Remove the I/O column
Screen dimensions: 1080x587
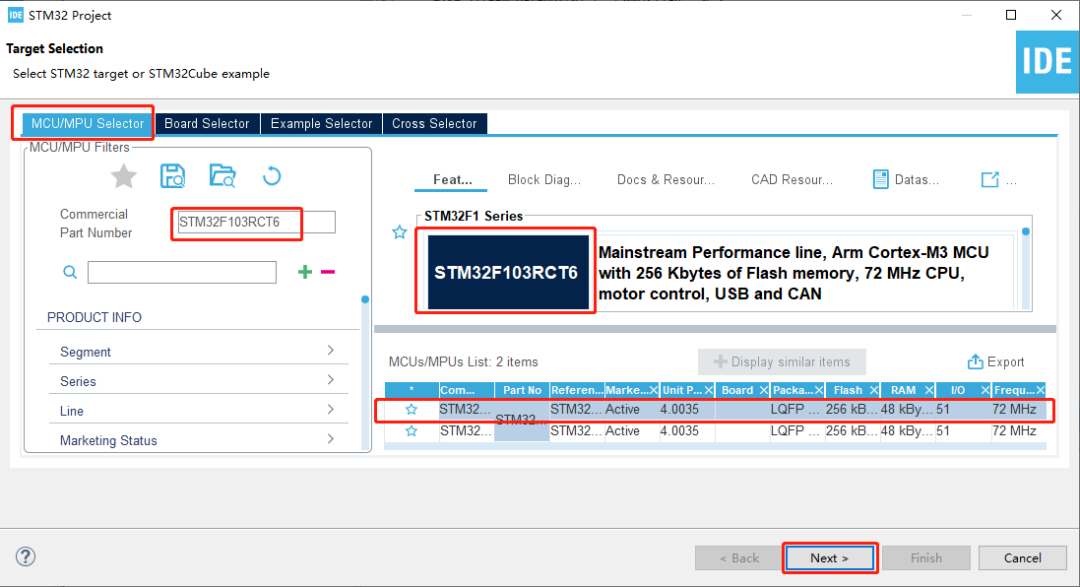(x=984, y=391)
